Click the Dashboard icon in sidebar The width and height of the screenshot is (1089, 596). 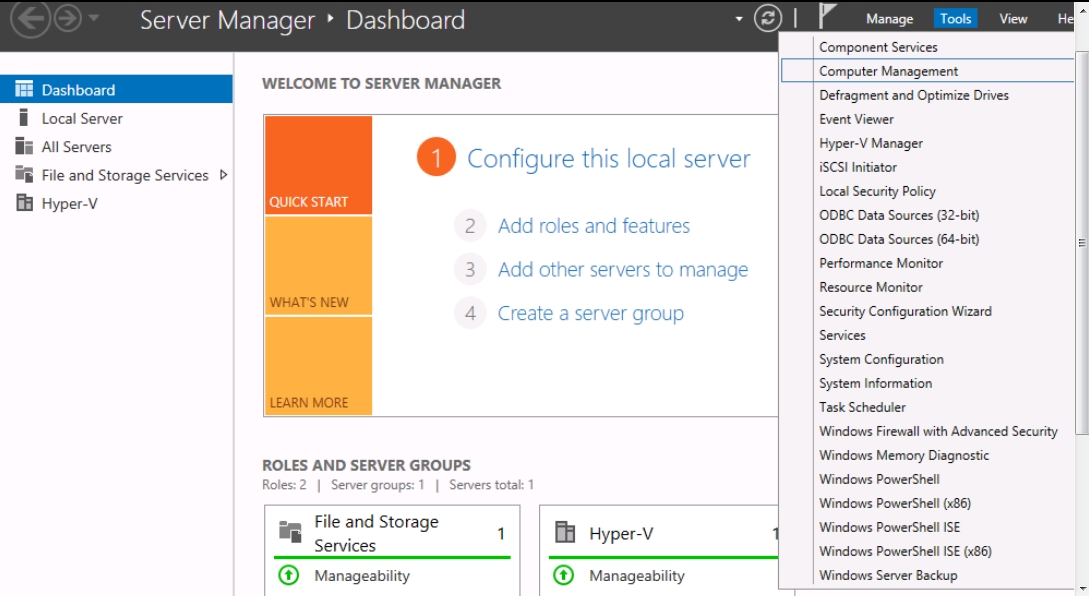[24, 90]
